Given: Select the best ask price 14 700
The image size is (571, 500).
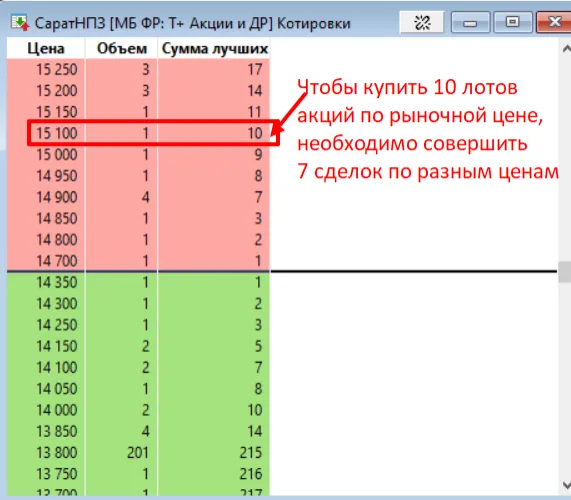Looking at the screenshot, I should click(x=57, y=261).
